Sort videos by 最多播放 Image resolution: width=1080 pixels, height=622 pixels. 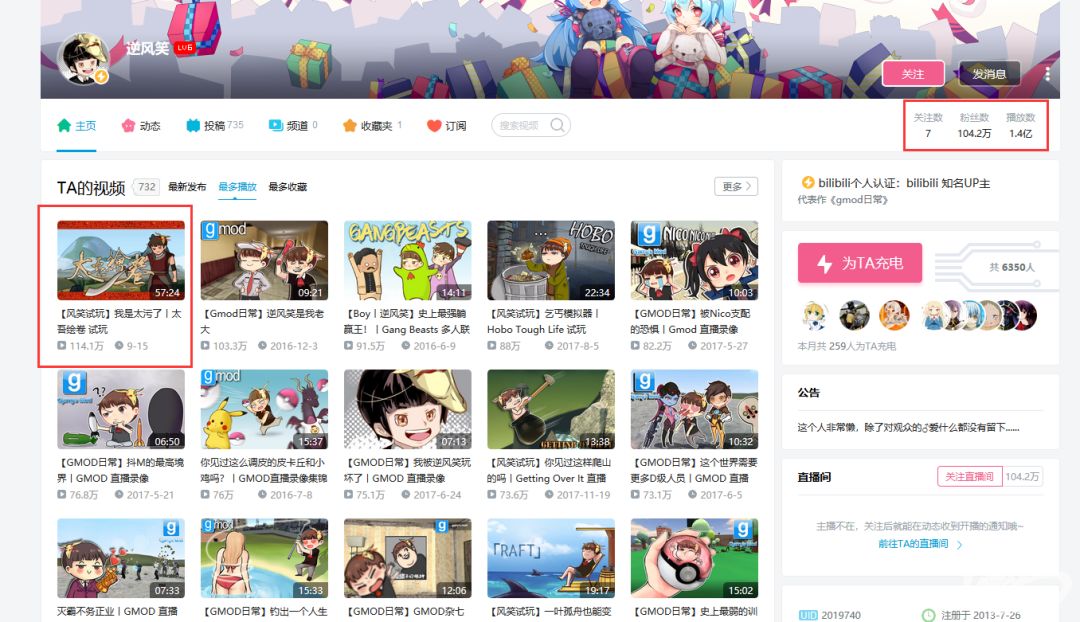point(237,187)
